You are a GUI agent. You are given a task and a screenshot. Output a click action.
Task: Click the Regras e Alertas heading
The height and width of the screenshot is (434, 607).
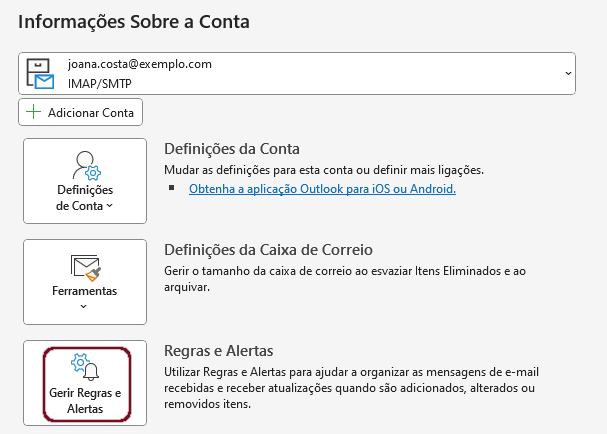pos(219,351)
